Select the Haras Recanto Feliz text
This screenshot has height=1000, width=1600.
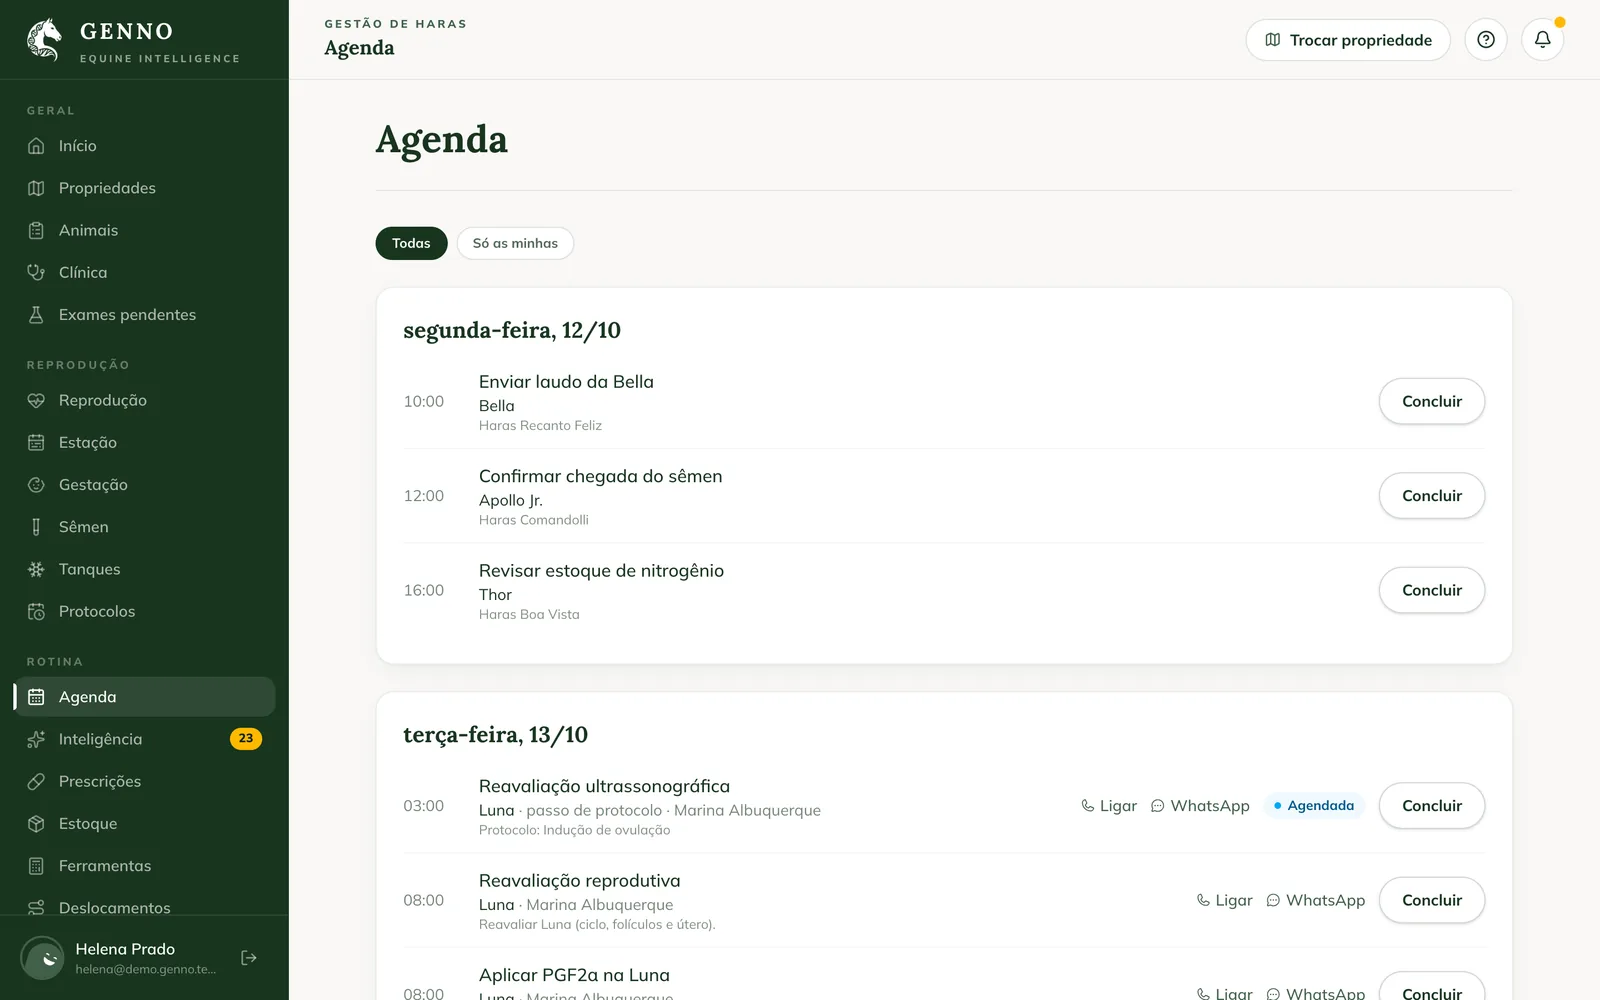[x=540, y=426]
